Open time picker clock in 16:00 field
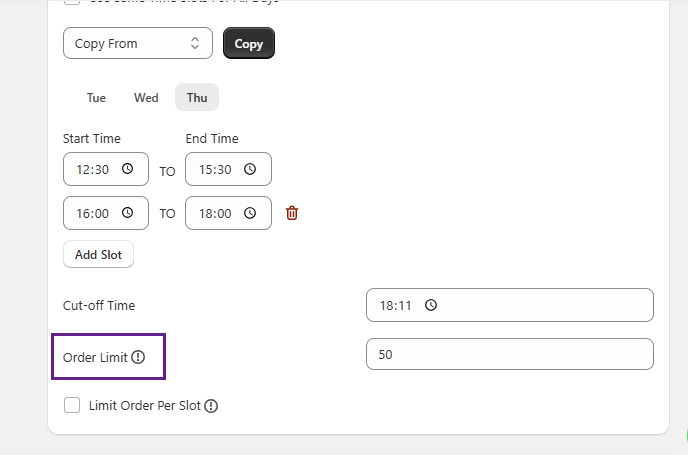The width and height of the screenshot is (688, 455). pyautogui.click(x=127, y=213)
